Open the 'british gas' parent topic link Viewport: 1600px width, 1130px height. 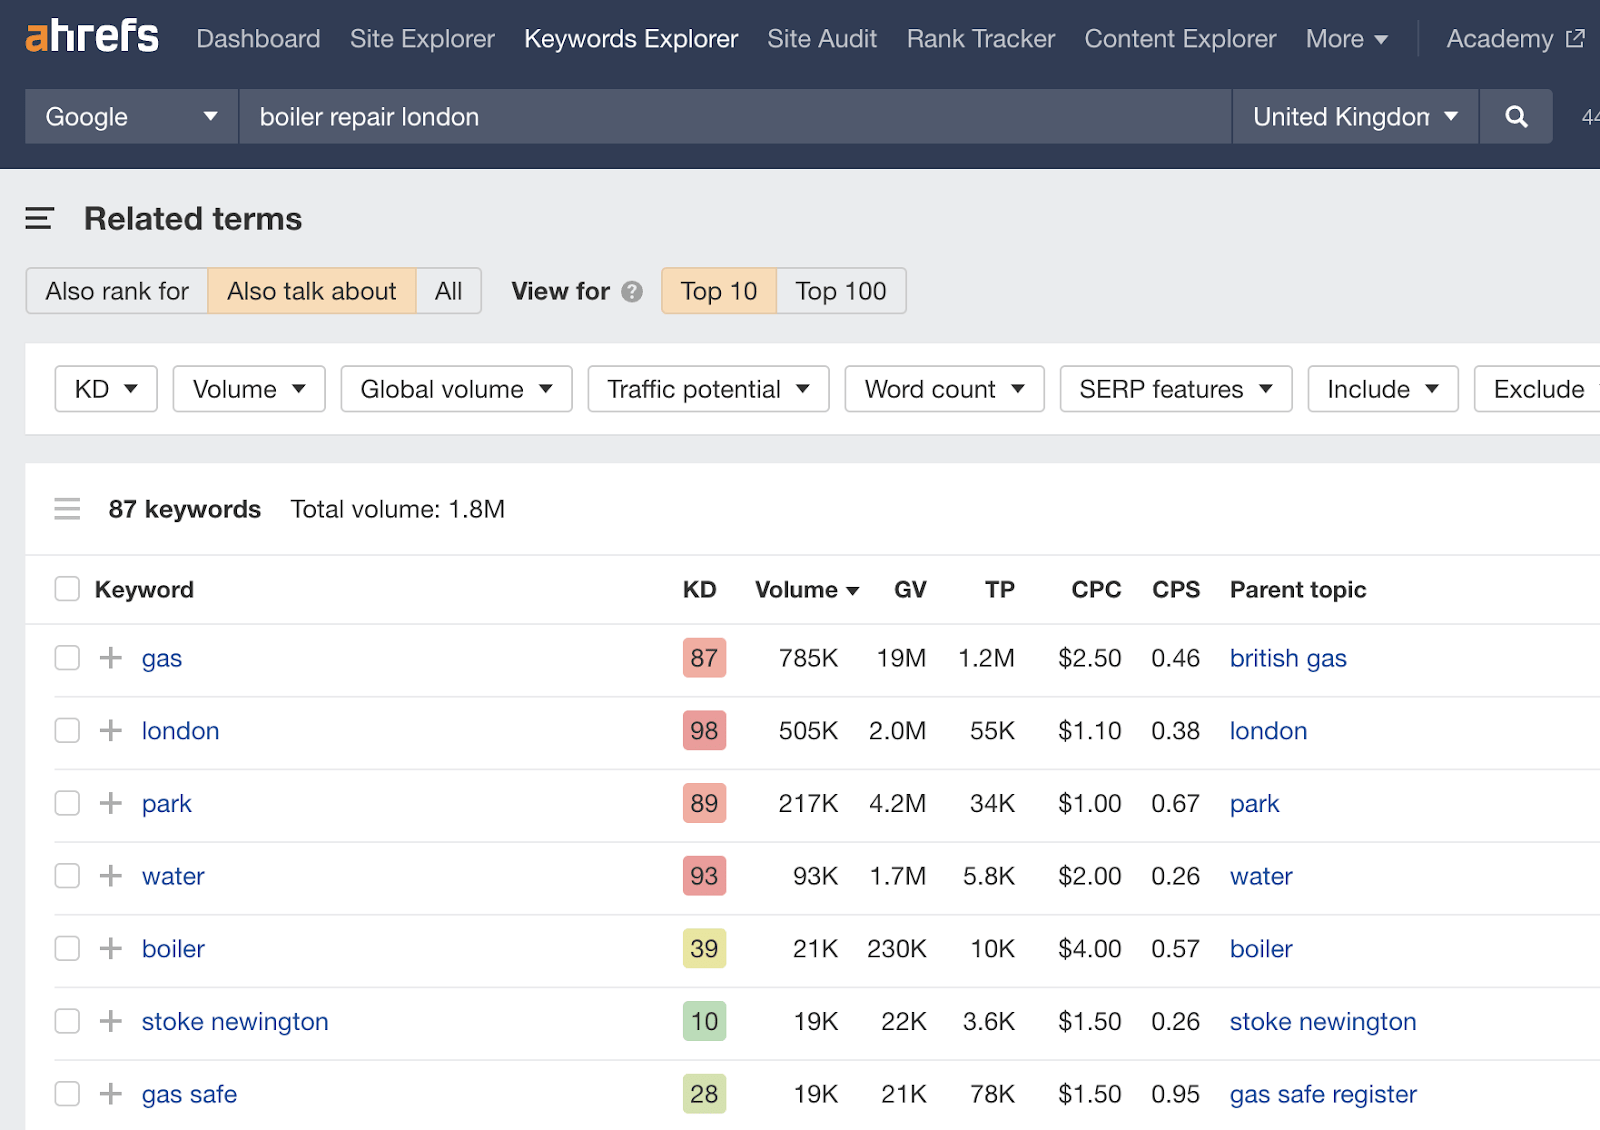coord(1287,658)
